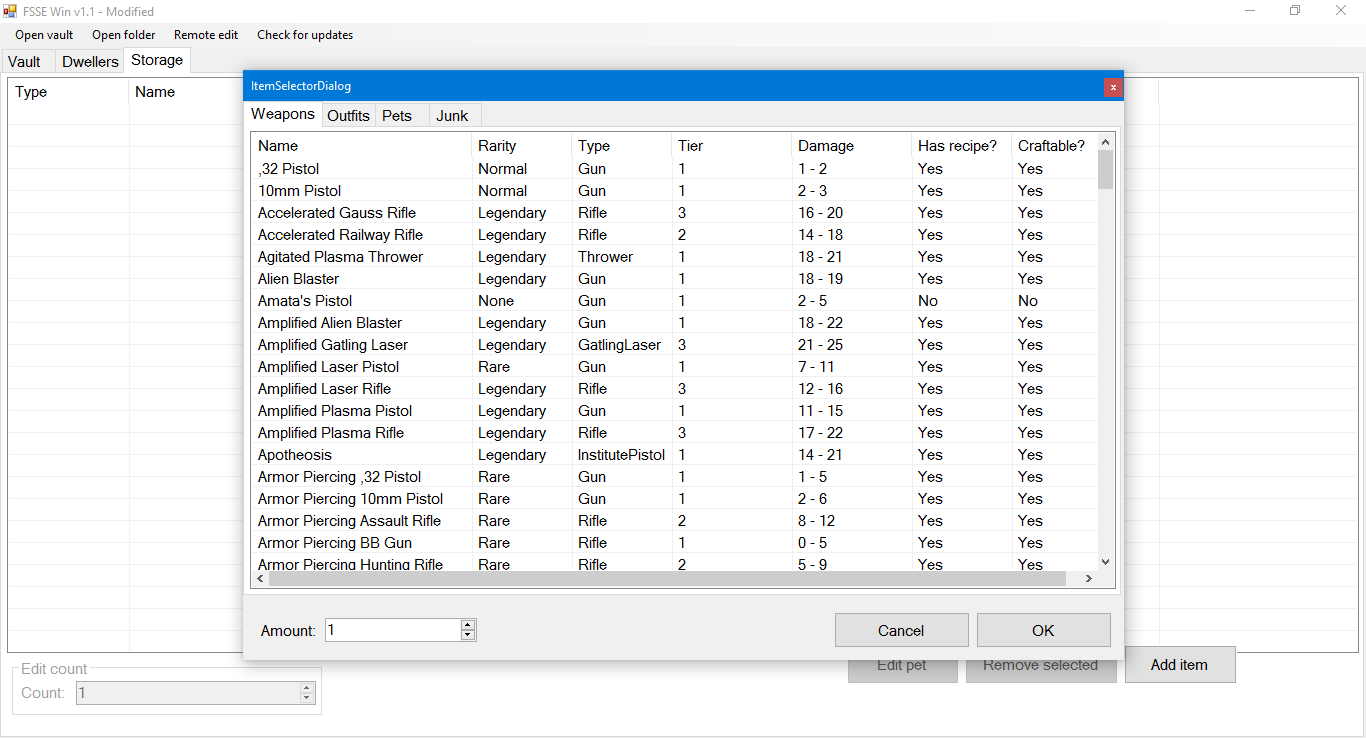Click the horizontal scrollbar right arrow in weapons list

coord(1088,579)
